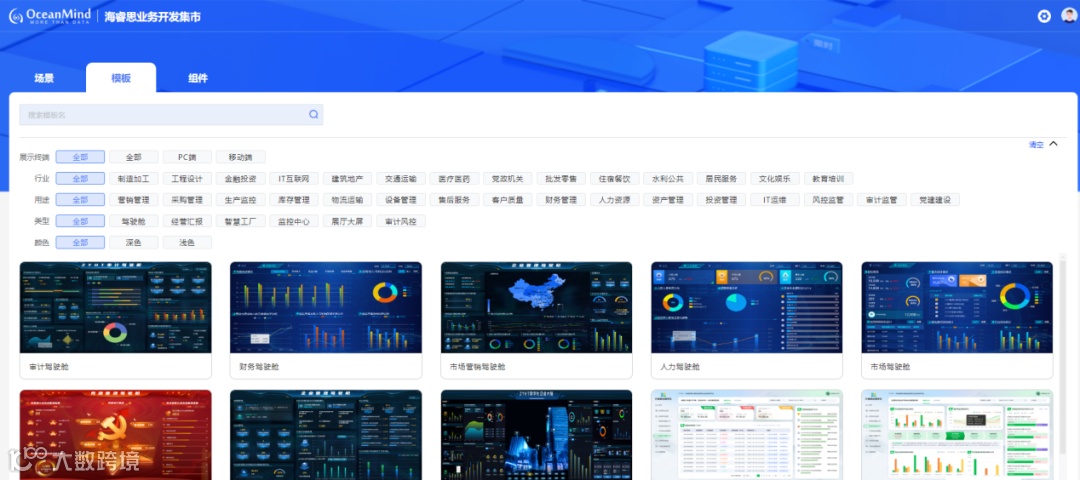Open the user avatar menu
The width and height of the screenshot is (1080, 480).
tap(1068, 16)
